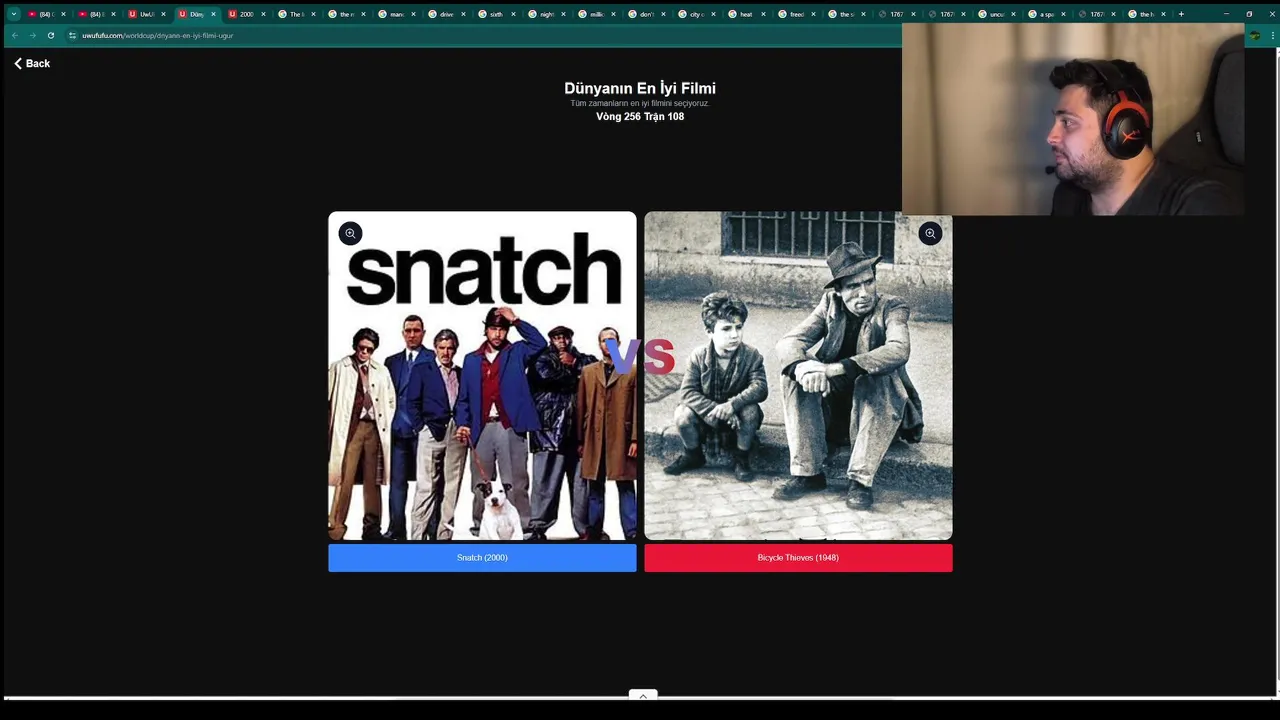
Task: Click the magnifier icon on the Snatch poster
Action: (350, 233)
